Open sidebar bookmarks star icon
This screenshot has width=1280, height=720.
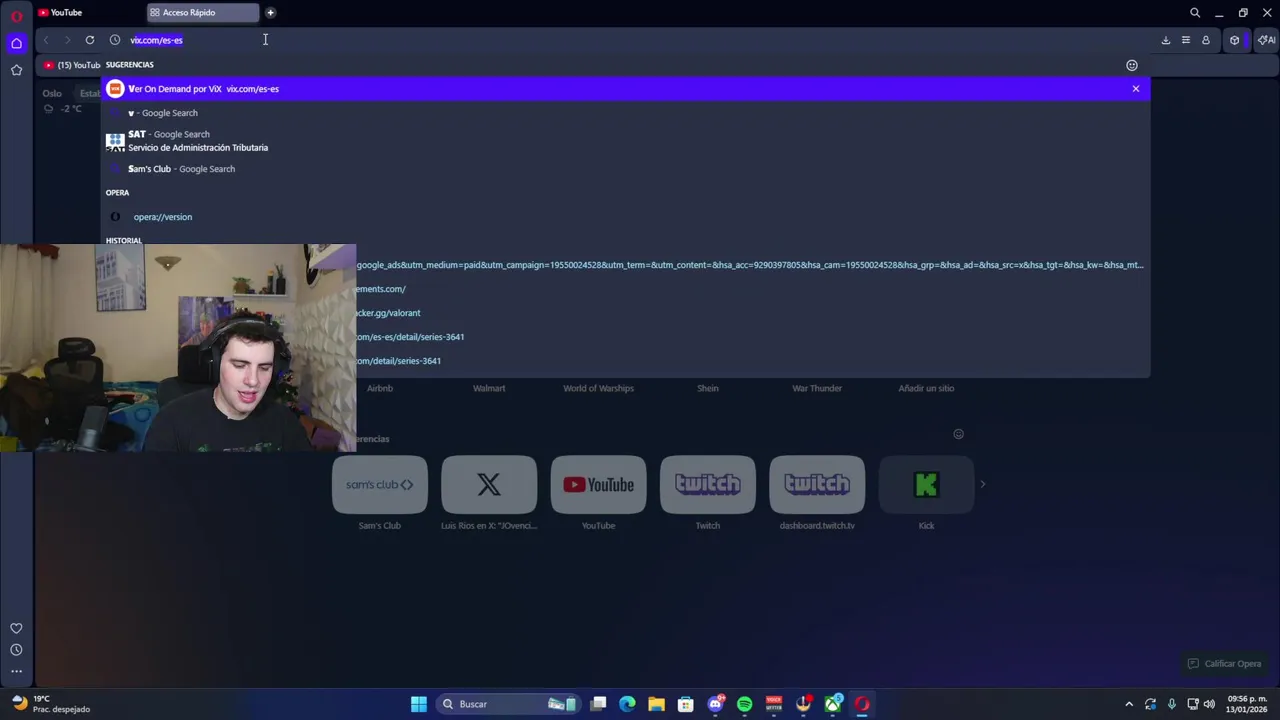[16, 70]
